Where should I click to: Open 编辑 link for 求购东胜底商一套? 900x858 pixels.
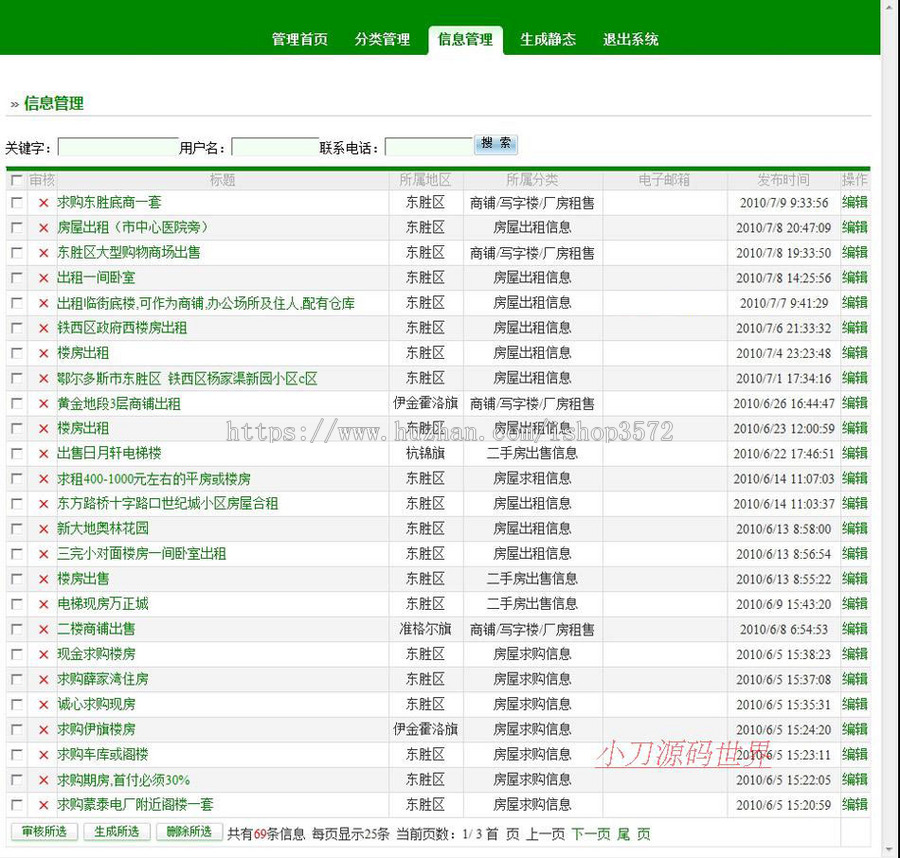click(856, 203)
